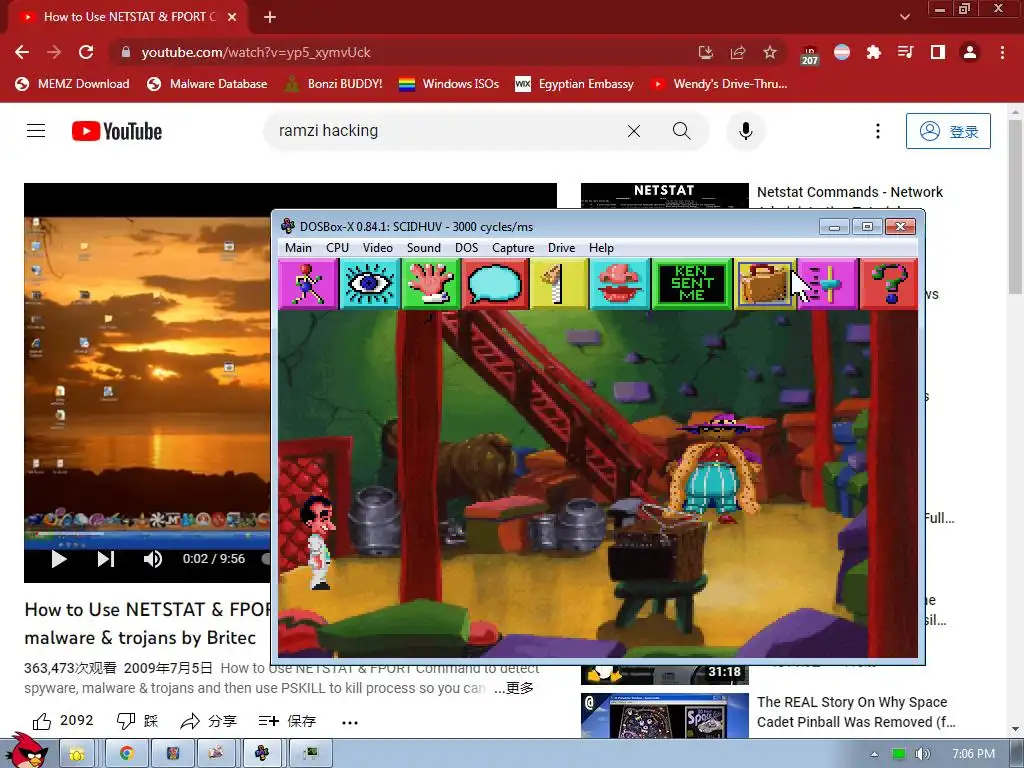Mute the video player volume
This screenshot has height=768, width=1024.
(x=152, y=559)
